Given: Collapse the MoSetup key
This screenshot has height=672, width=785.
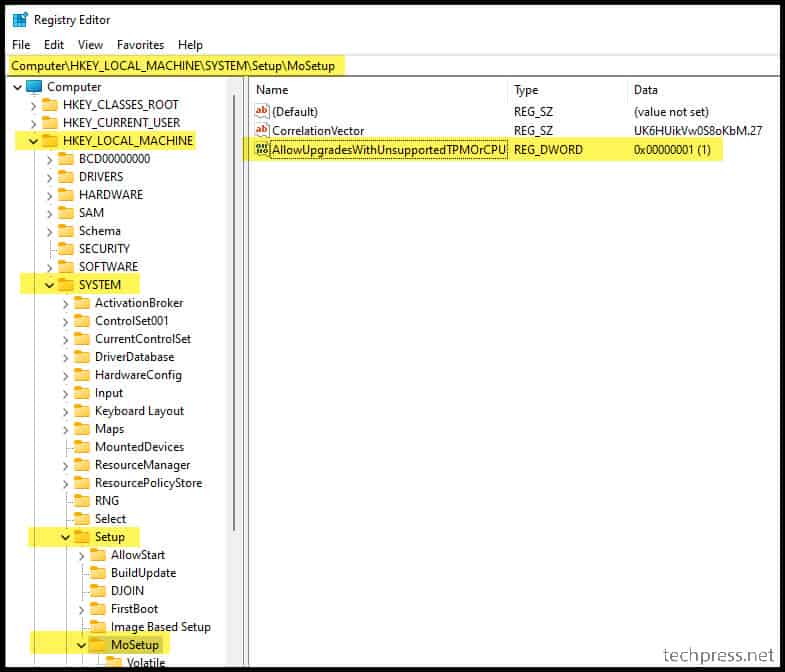Looking at the screenshot, I should click(x=82, y=646).
